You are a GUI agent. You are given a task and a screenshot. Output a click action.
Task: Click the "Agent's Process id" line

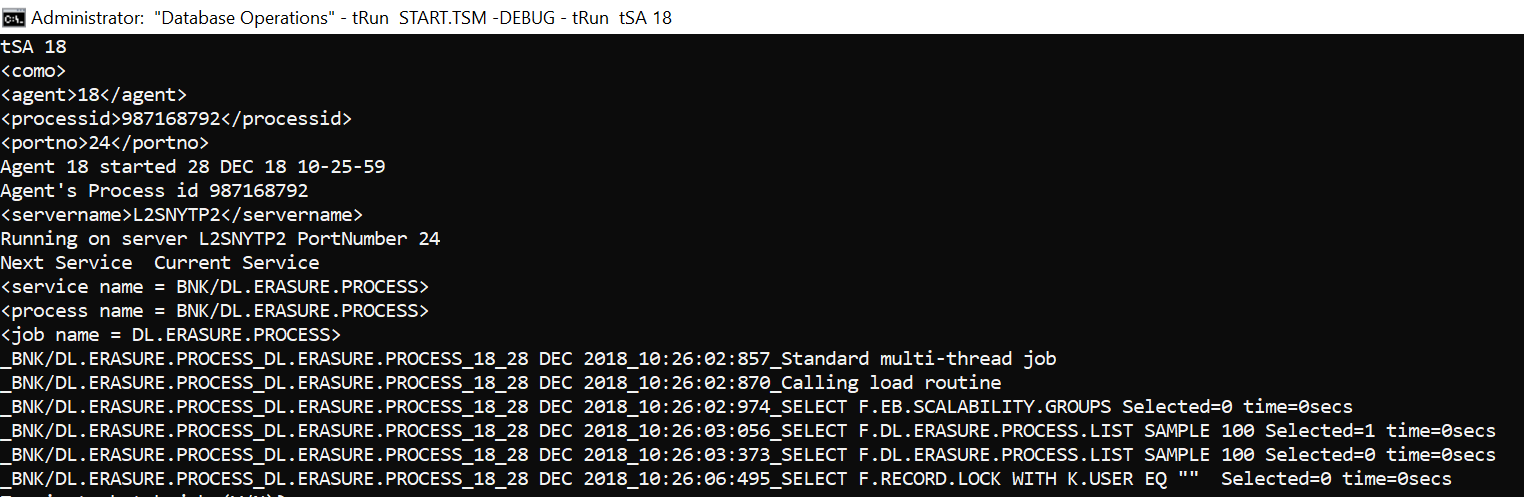click(154, 191)
